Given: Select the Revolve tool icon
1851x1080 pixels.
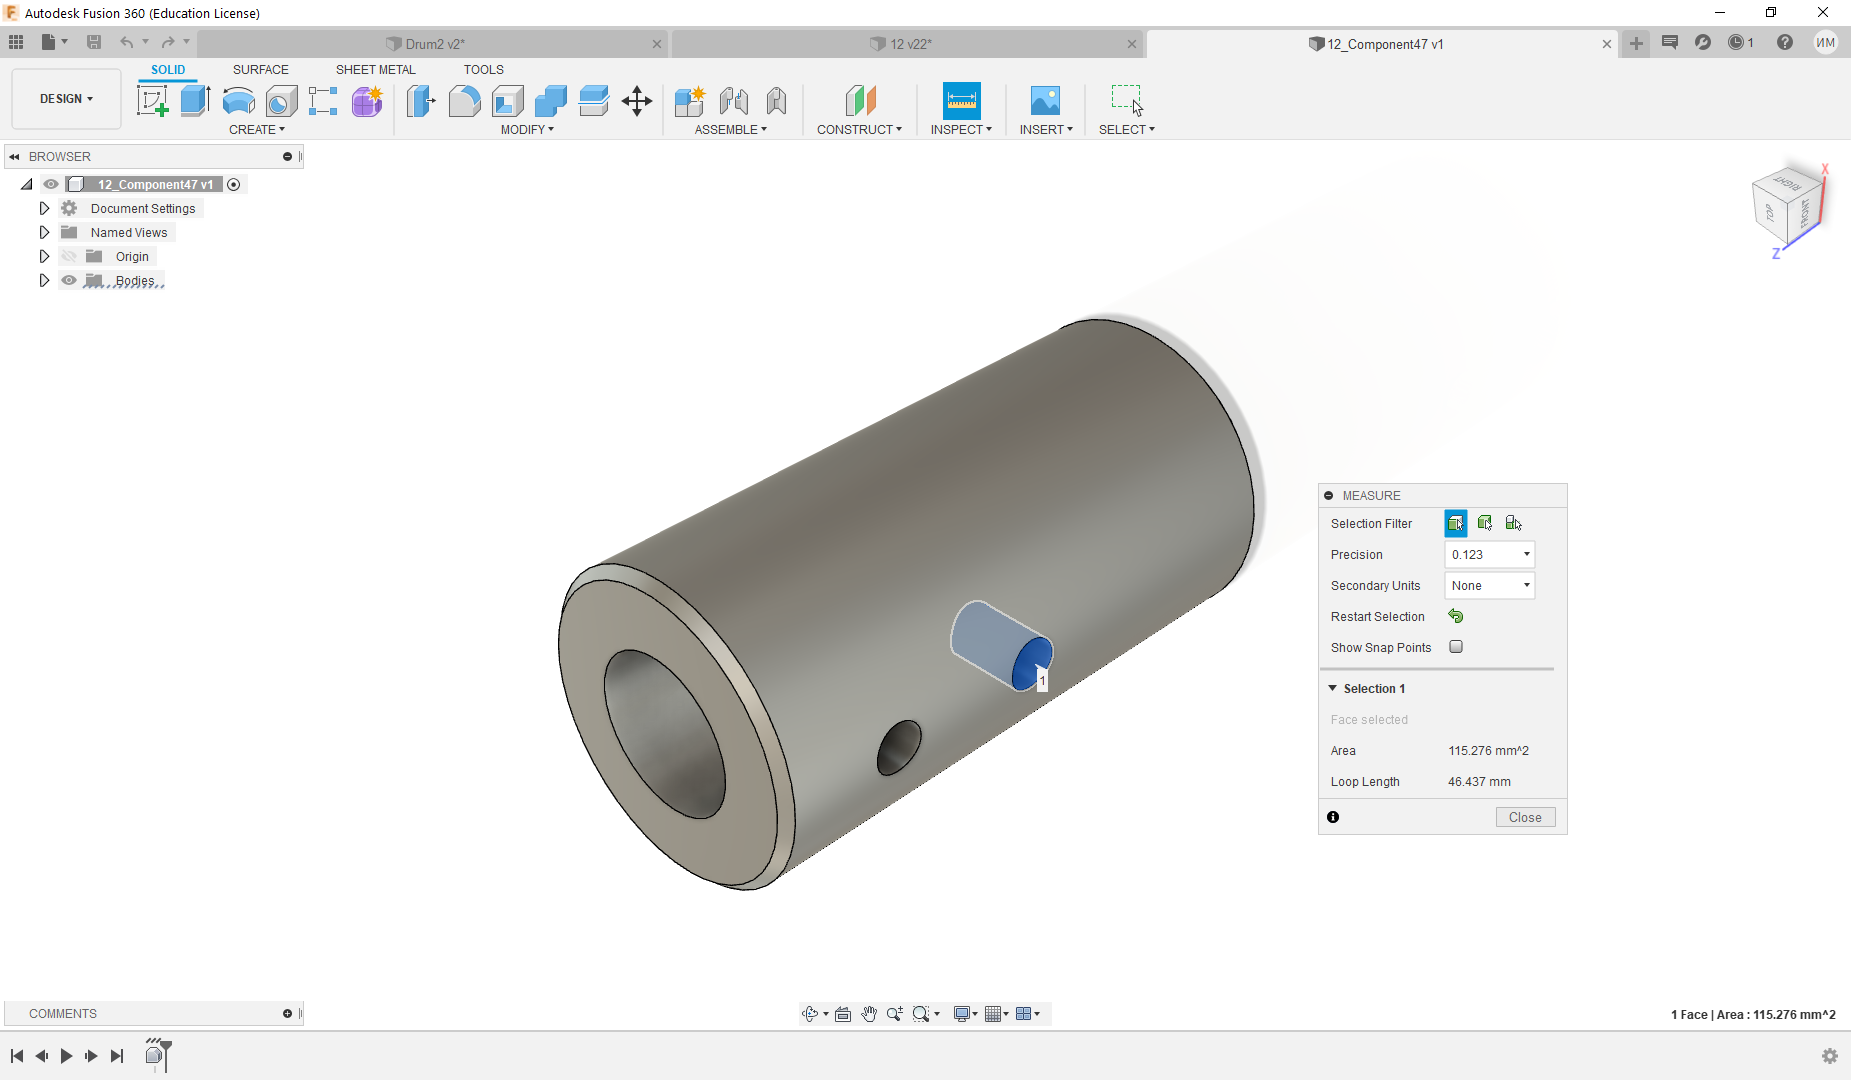Looking at the screenshot, I should pyautogui.click(x=238, y=101).
